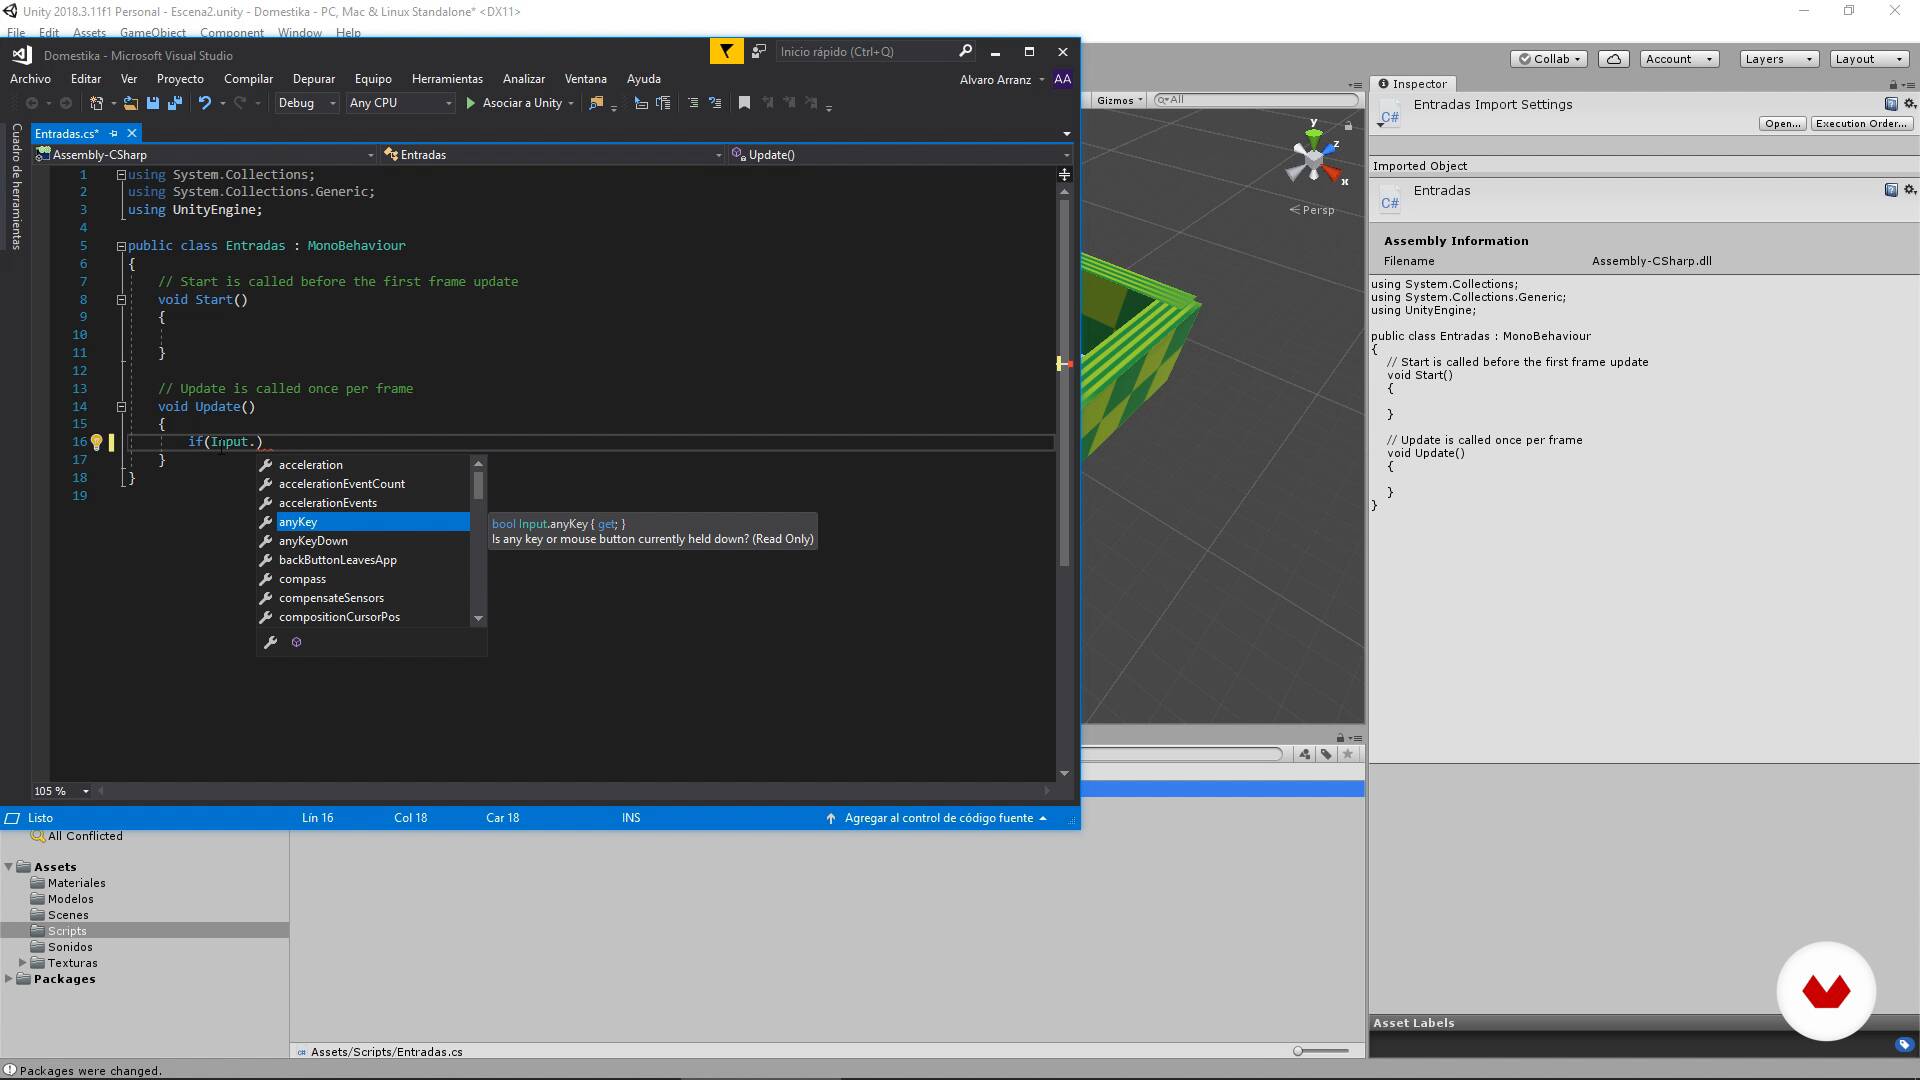Click the wrench properties filter icon below the list
This screenshot has width=1920, height=1080.
coord(270,643)
